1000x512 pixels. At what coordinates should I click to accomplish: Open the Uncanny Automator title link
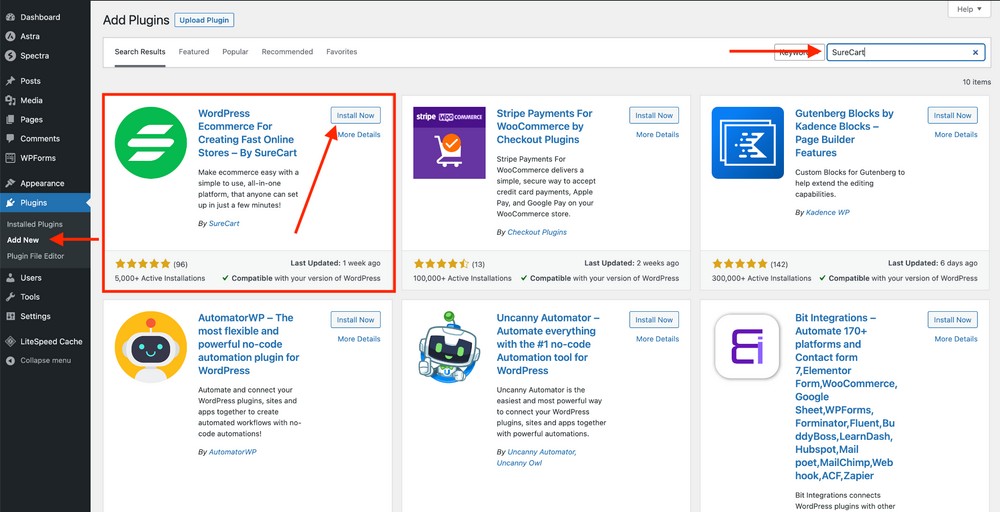click(x=547, y=344)
